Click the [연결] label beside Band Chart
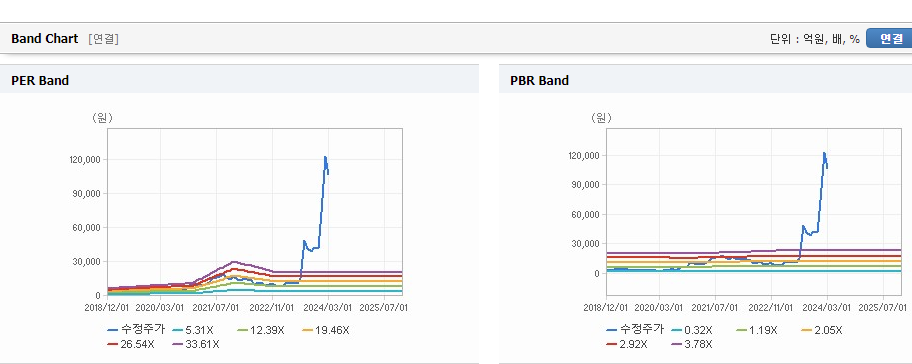 (x=104, y=39)
